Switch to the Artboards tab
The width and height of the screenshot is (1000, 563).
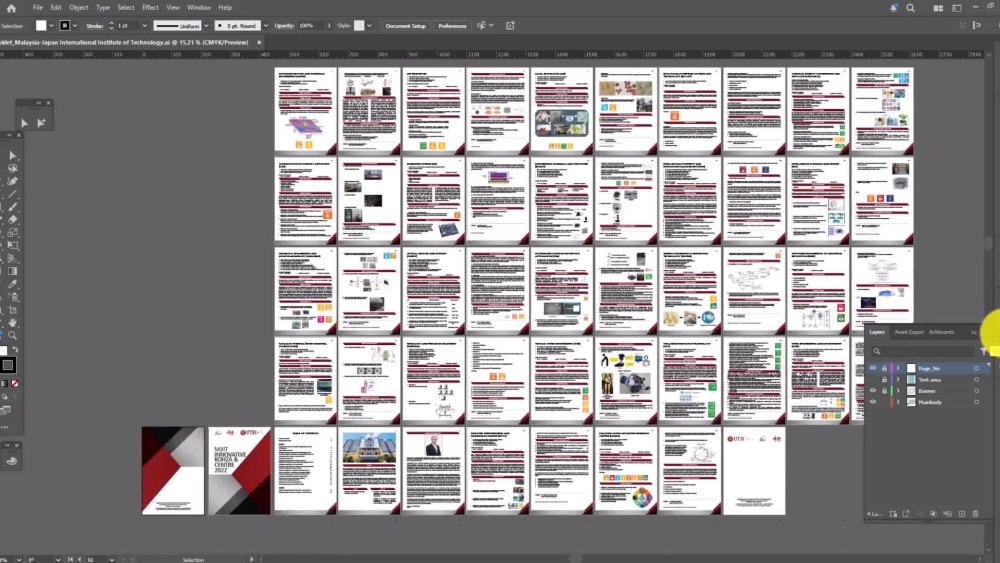click(941, 332)
